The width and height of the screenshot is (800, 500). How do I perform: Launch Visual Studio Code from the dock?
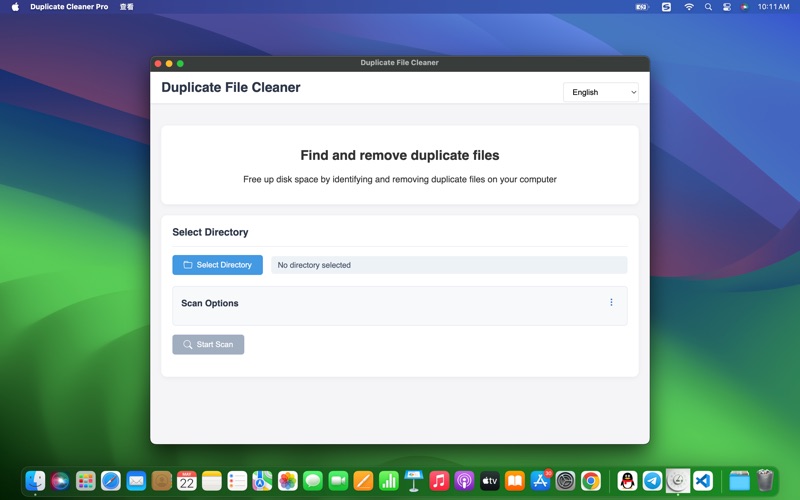pos(703,481)
